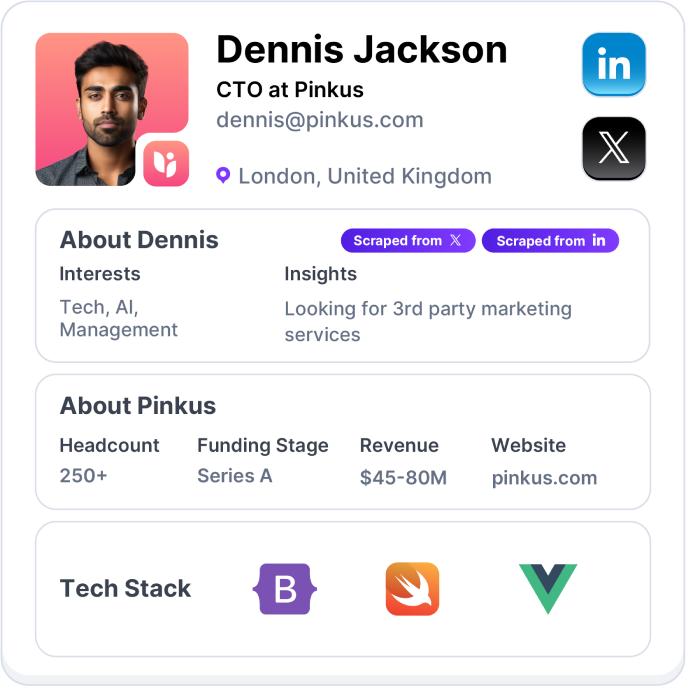Viewport: 686px width, 687px height.
Task: Click the 'CTO at Pinkus' job title
Action: coord(290,90)
